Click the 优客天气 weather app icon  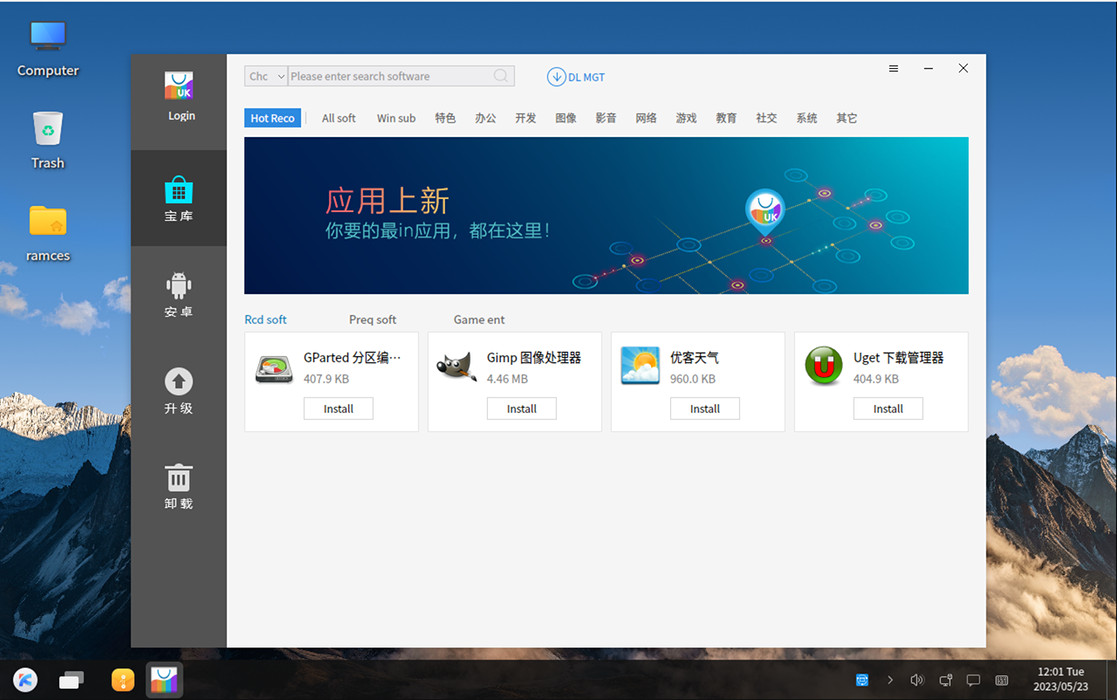(x=639, y=366)
